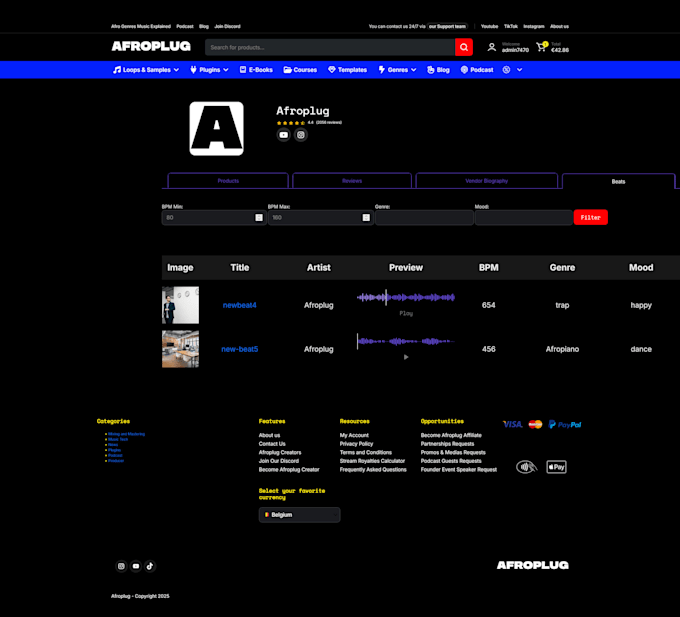This screenshot has width=680, height=617.
Task: Open the Courses menu item
Action: click(300, 70)
